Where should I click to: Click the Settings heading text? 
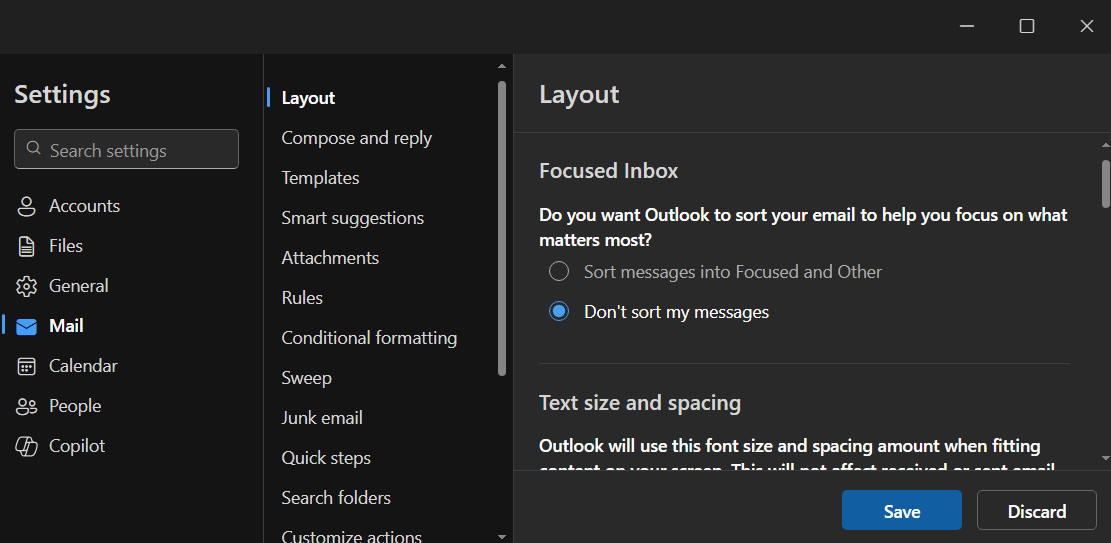click(62, 94)
